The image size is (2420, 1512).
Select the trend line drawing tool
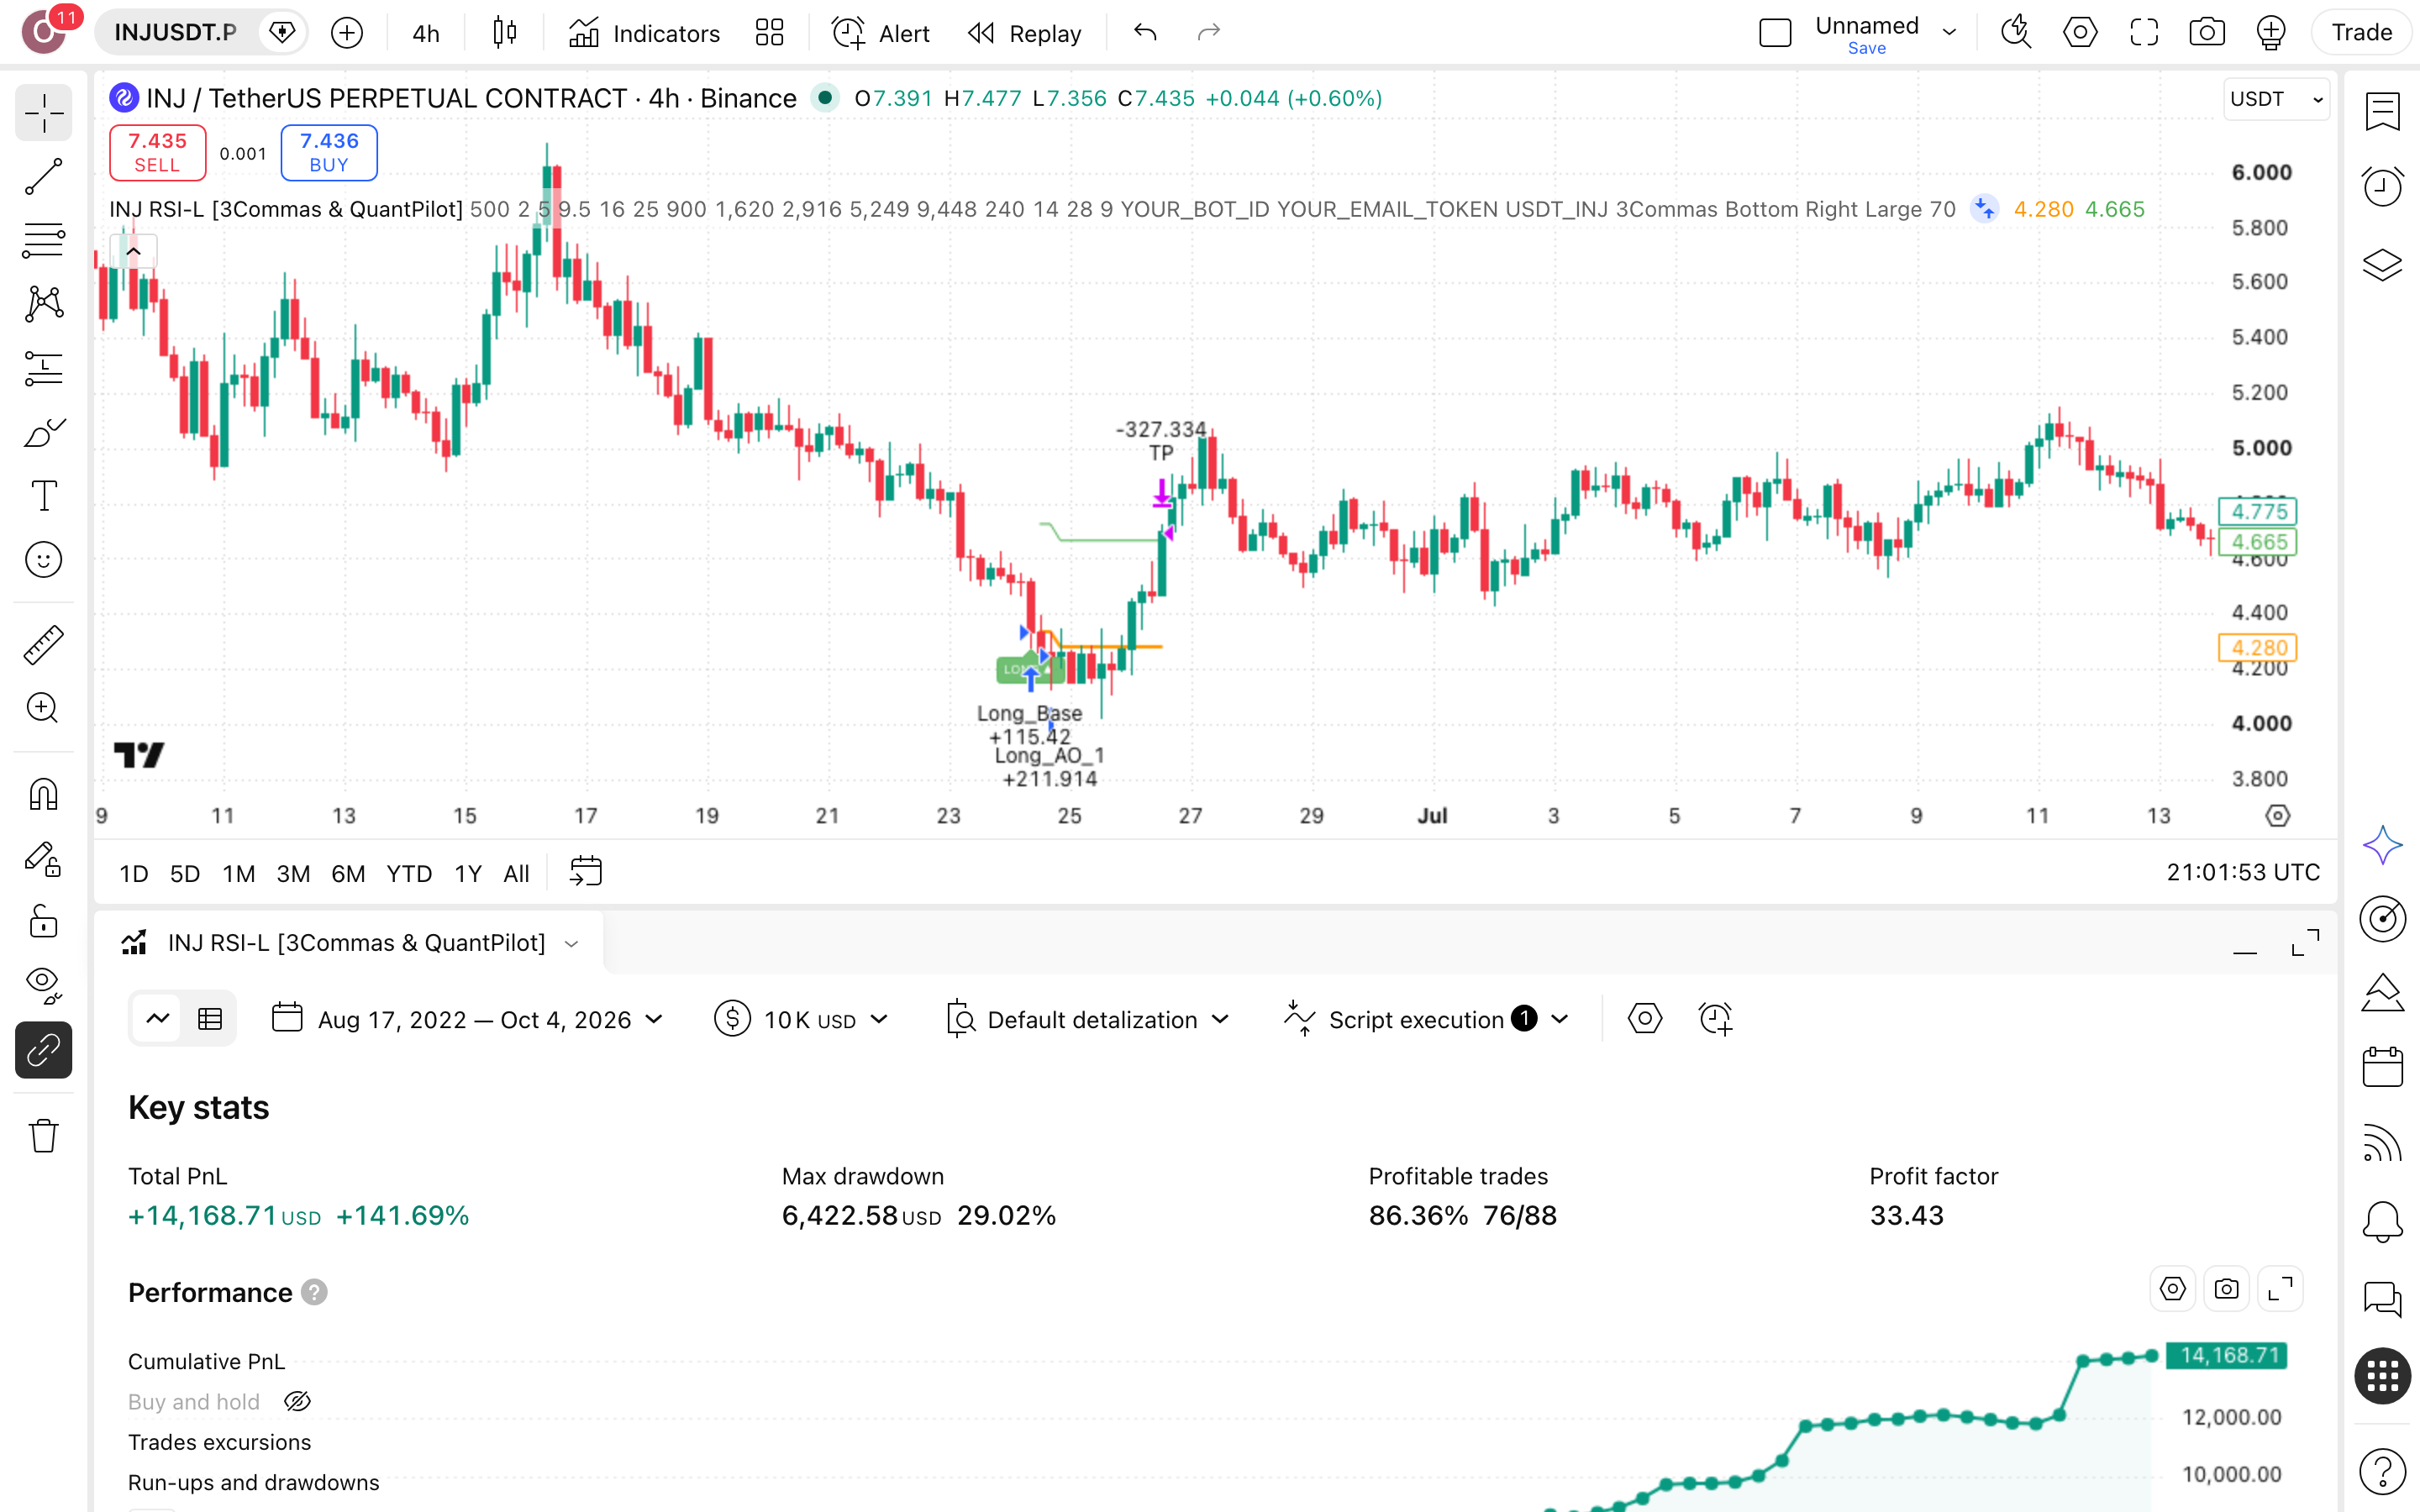43,176
